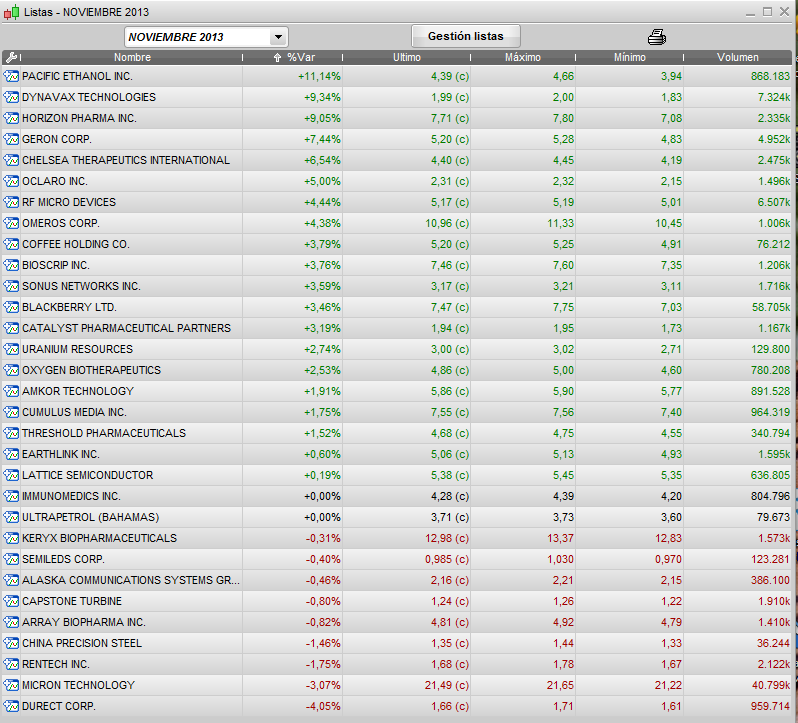Open chart icon for OXYGEN BIOTHERAPEUTICS
Image resolution: width=798 pixels, height=723 pixels.
[x=11, y=370]
